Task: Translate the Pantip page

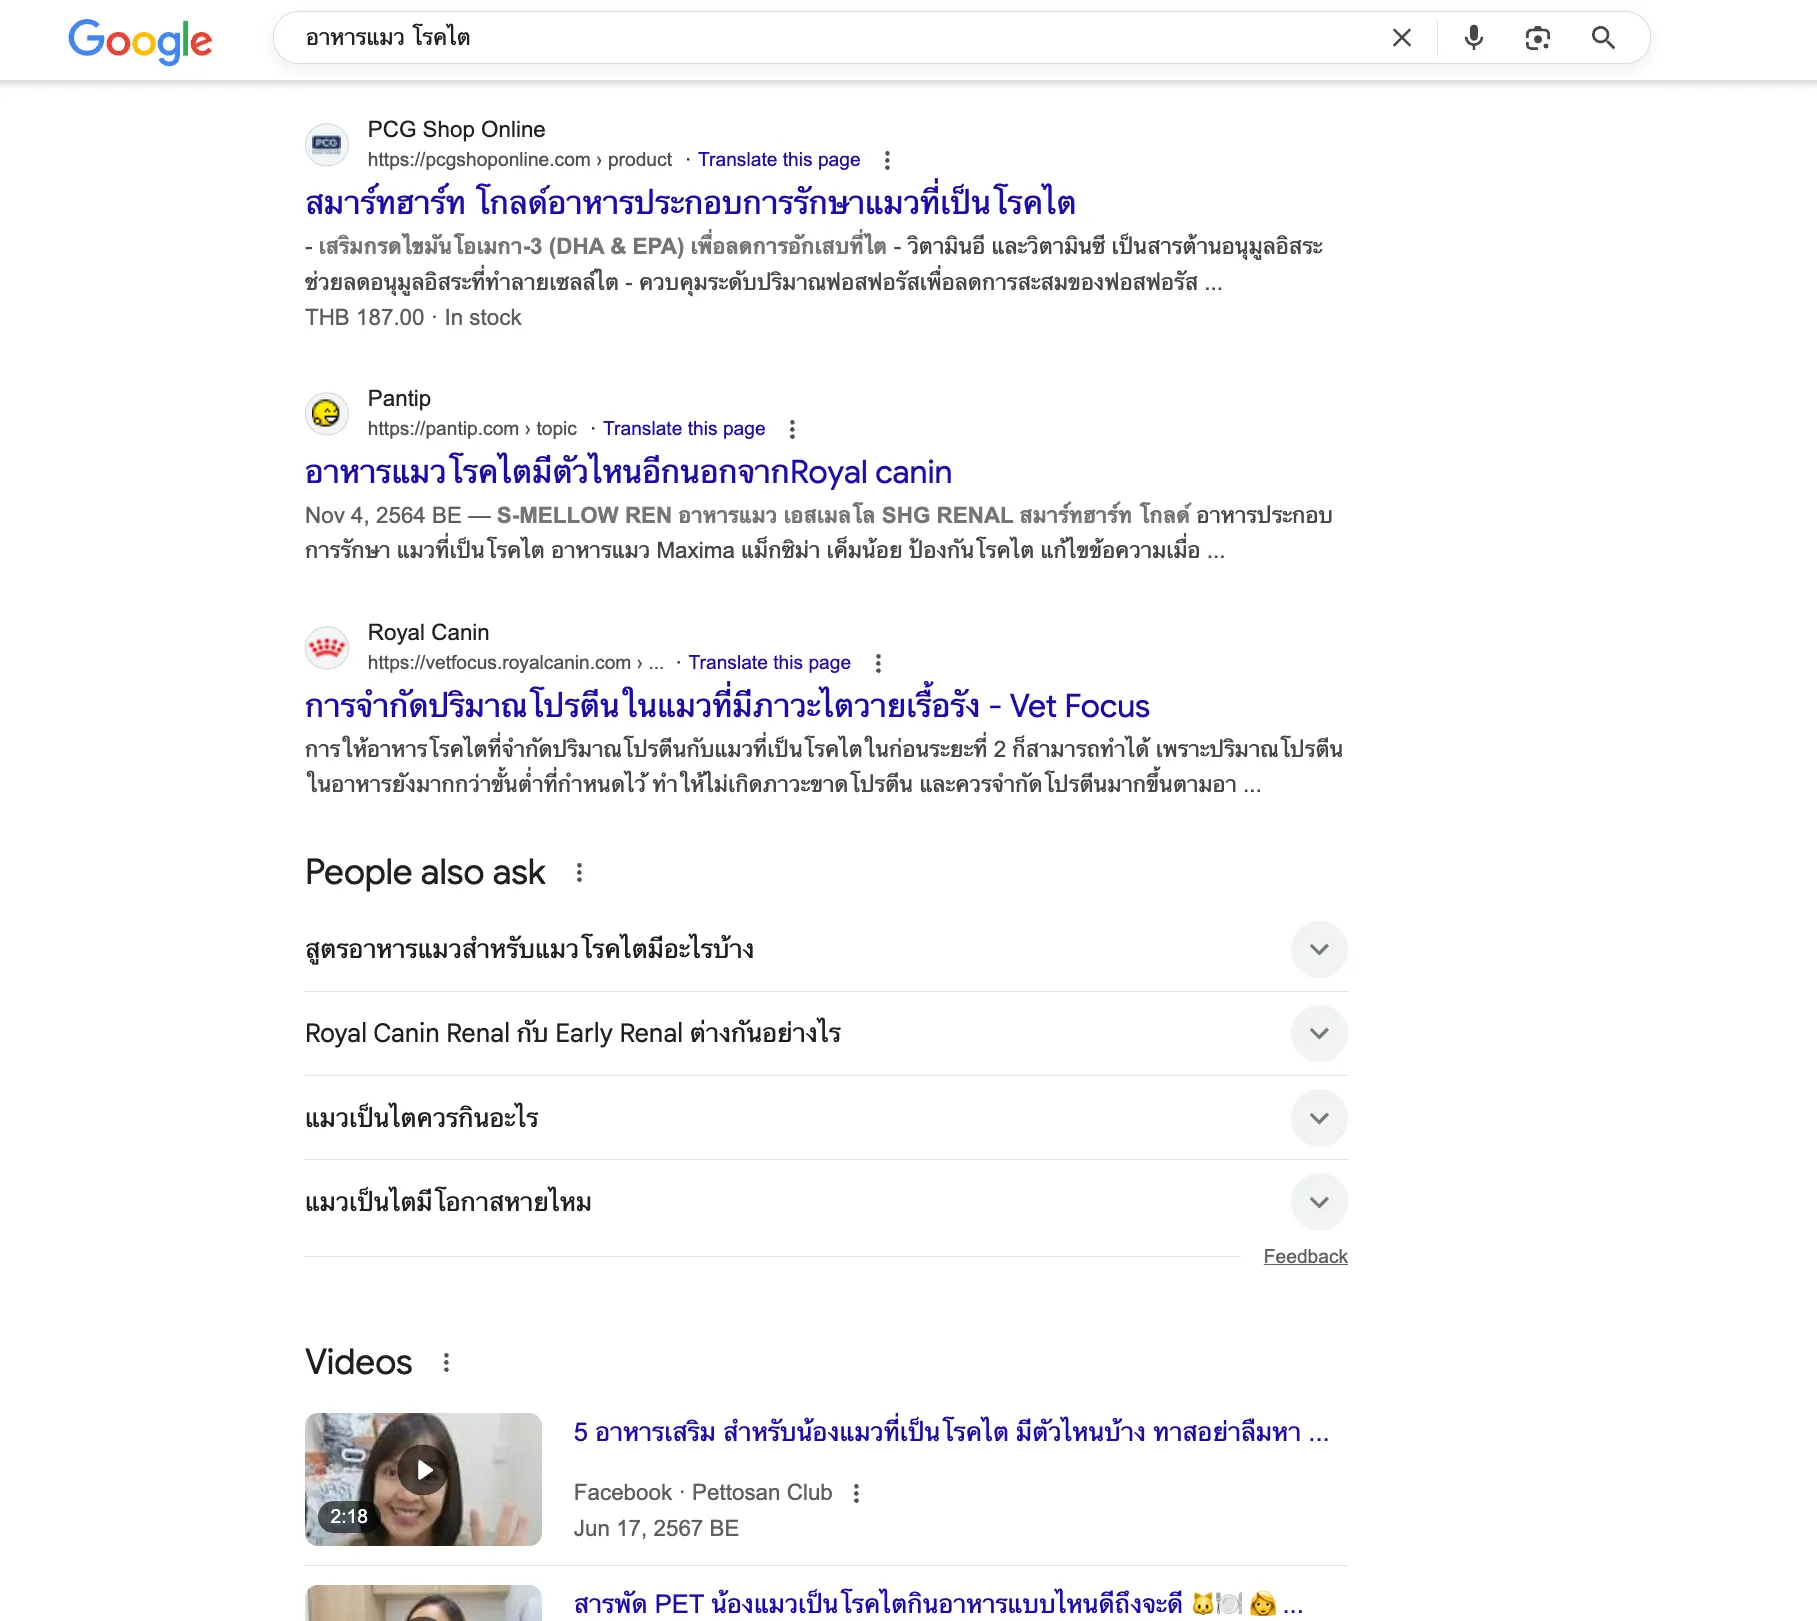Action: coord(684,429)
